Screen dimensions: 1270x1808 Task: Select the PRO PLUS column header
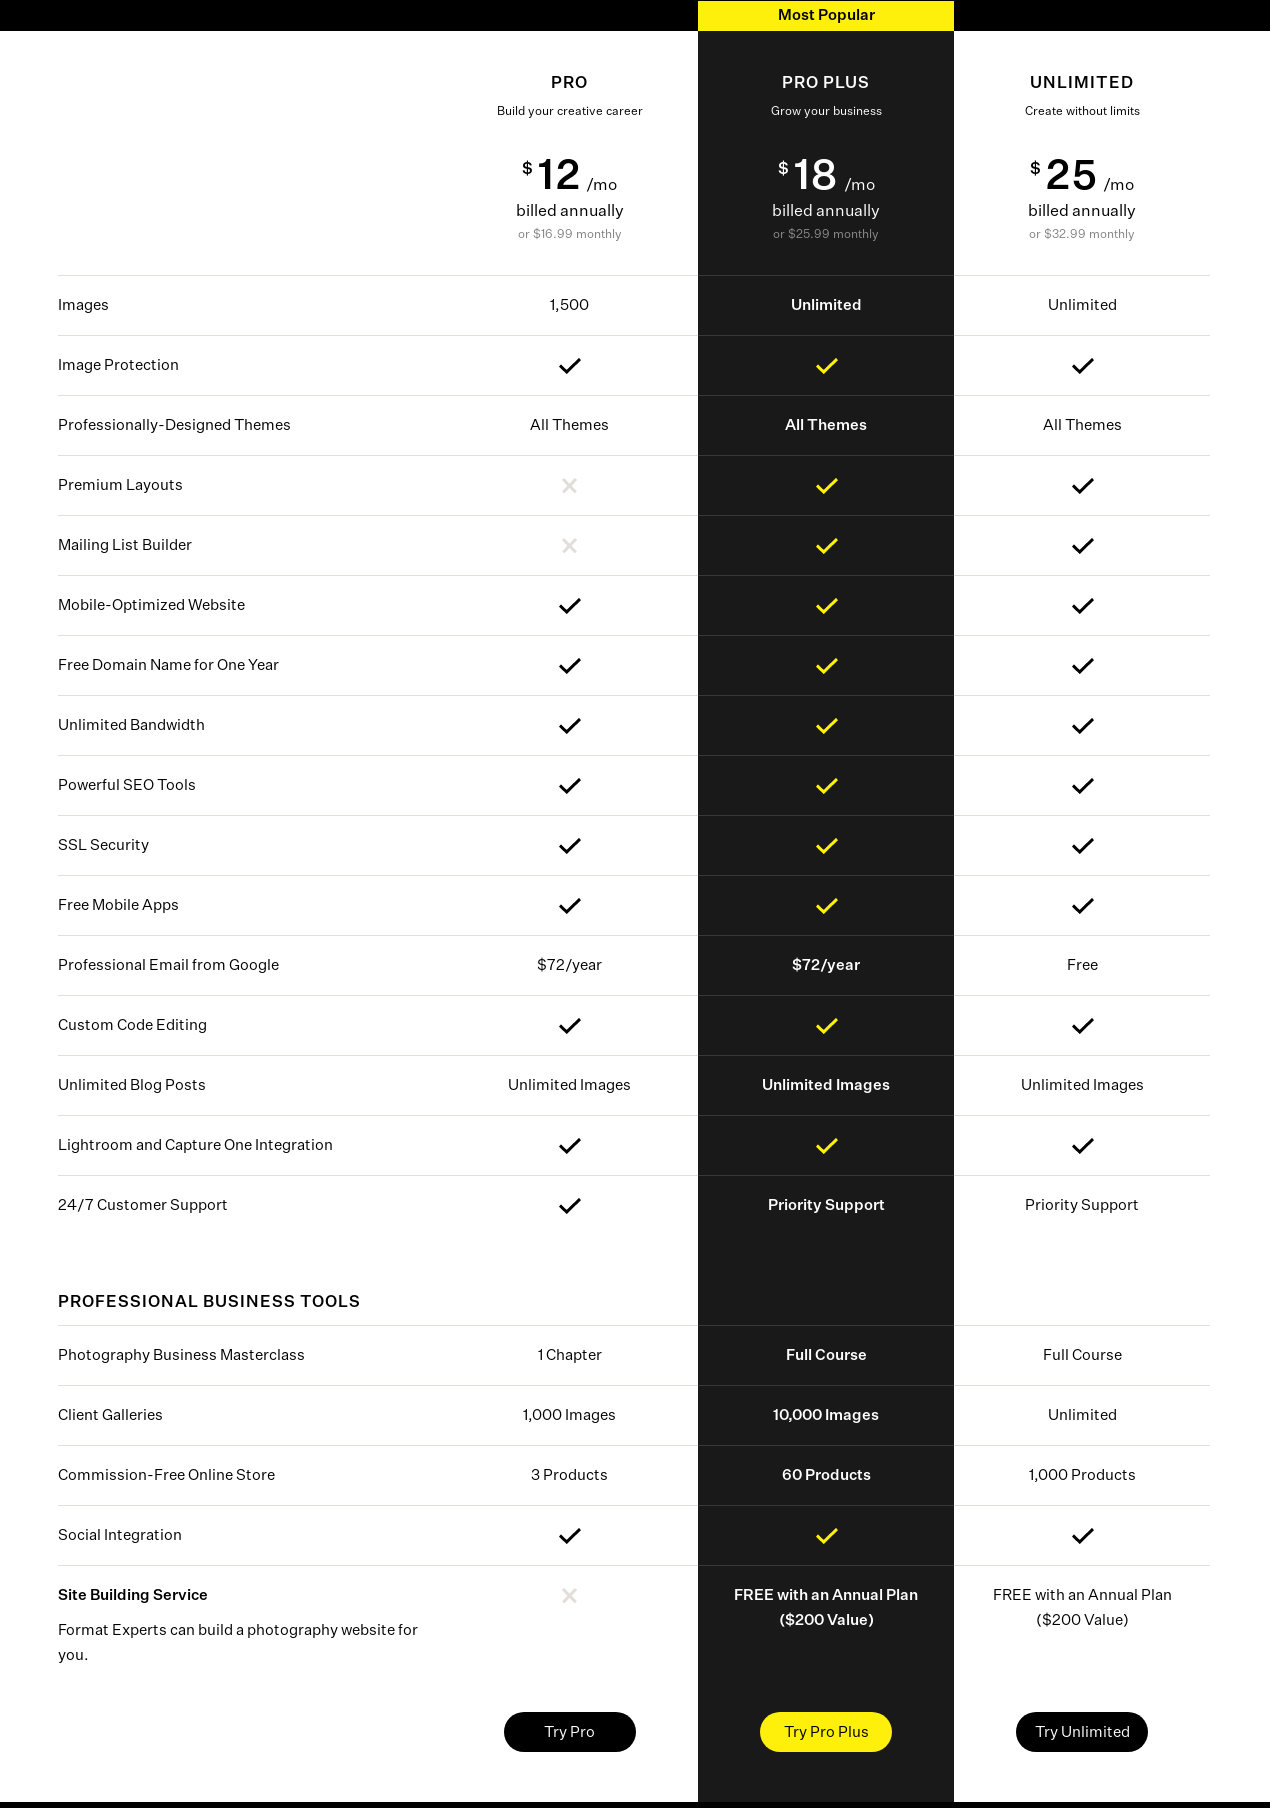pos(826,82)
